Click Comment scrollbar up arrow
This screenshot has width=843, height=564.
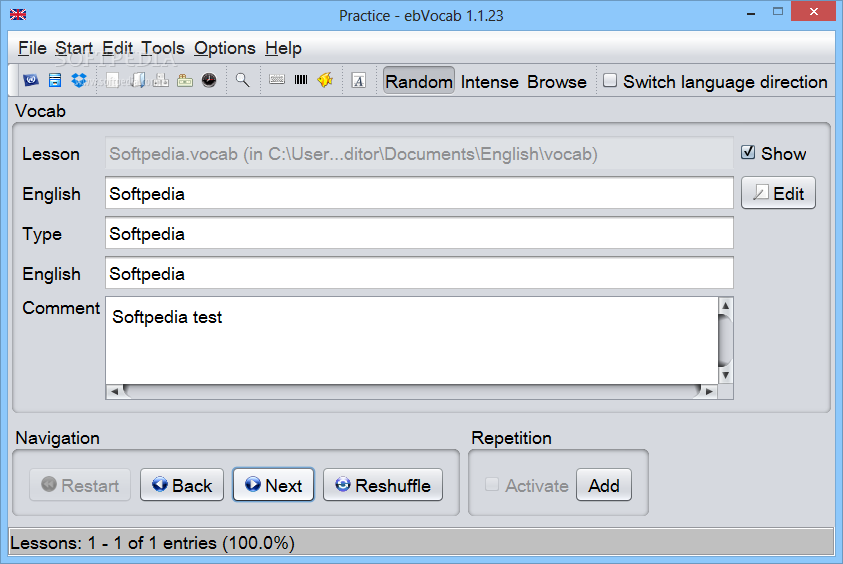point(725,305)
